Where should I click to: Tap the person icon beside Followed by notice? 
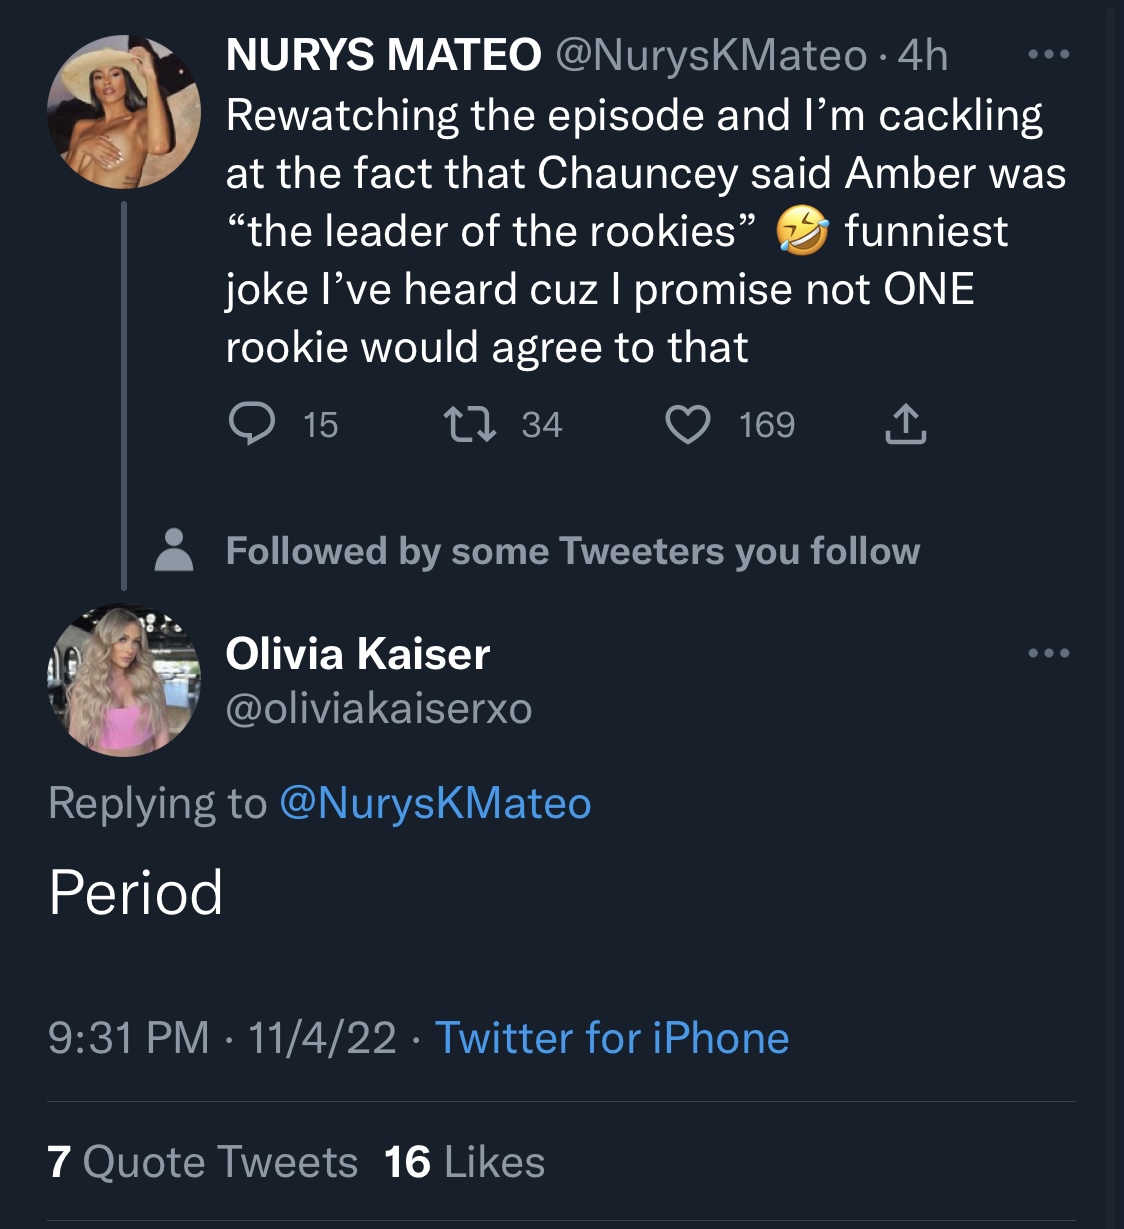coord(174,549)
